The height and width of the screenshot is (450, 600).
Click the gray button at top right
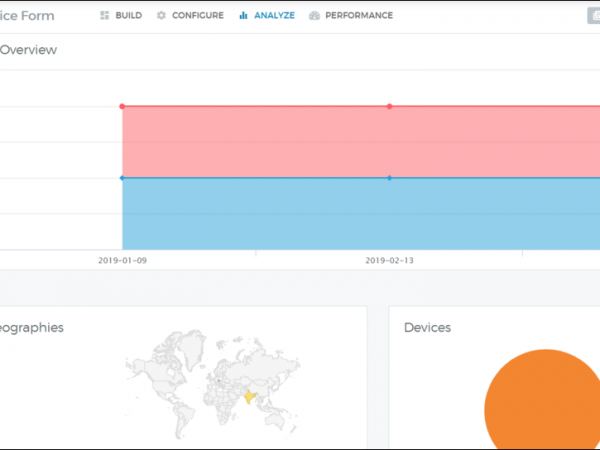[x=593, y=16]
